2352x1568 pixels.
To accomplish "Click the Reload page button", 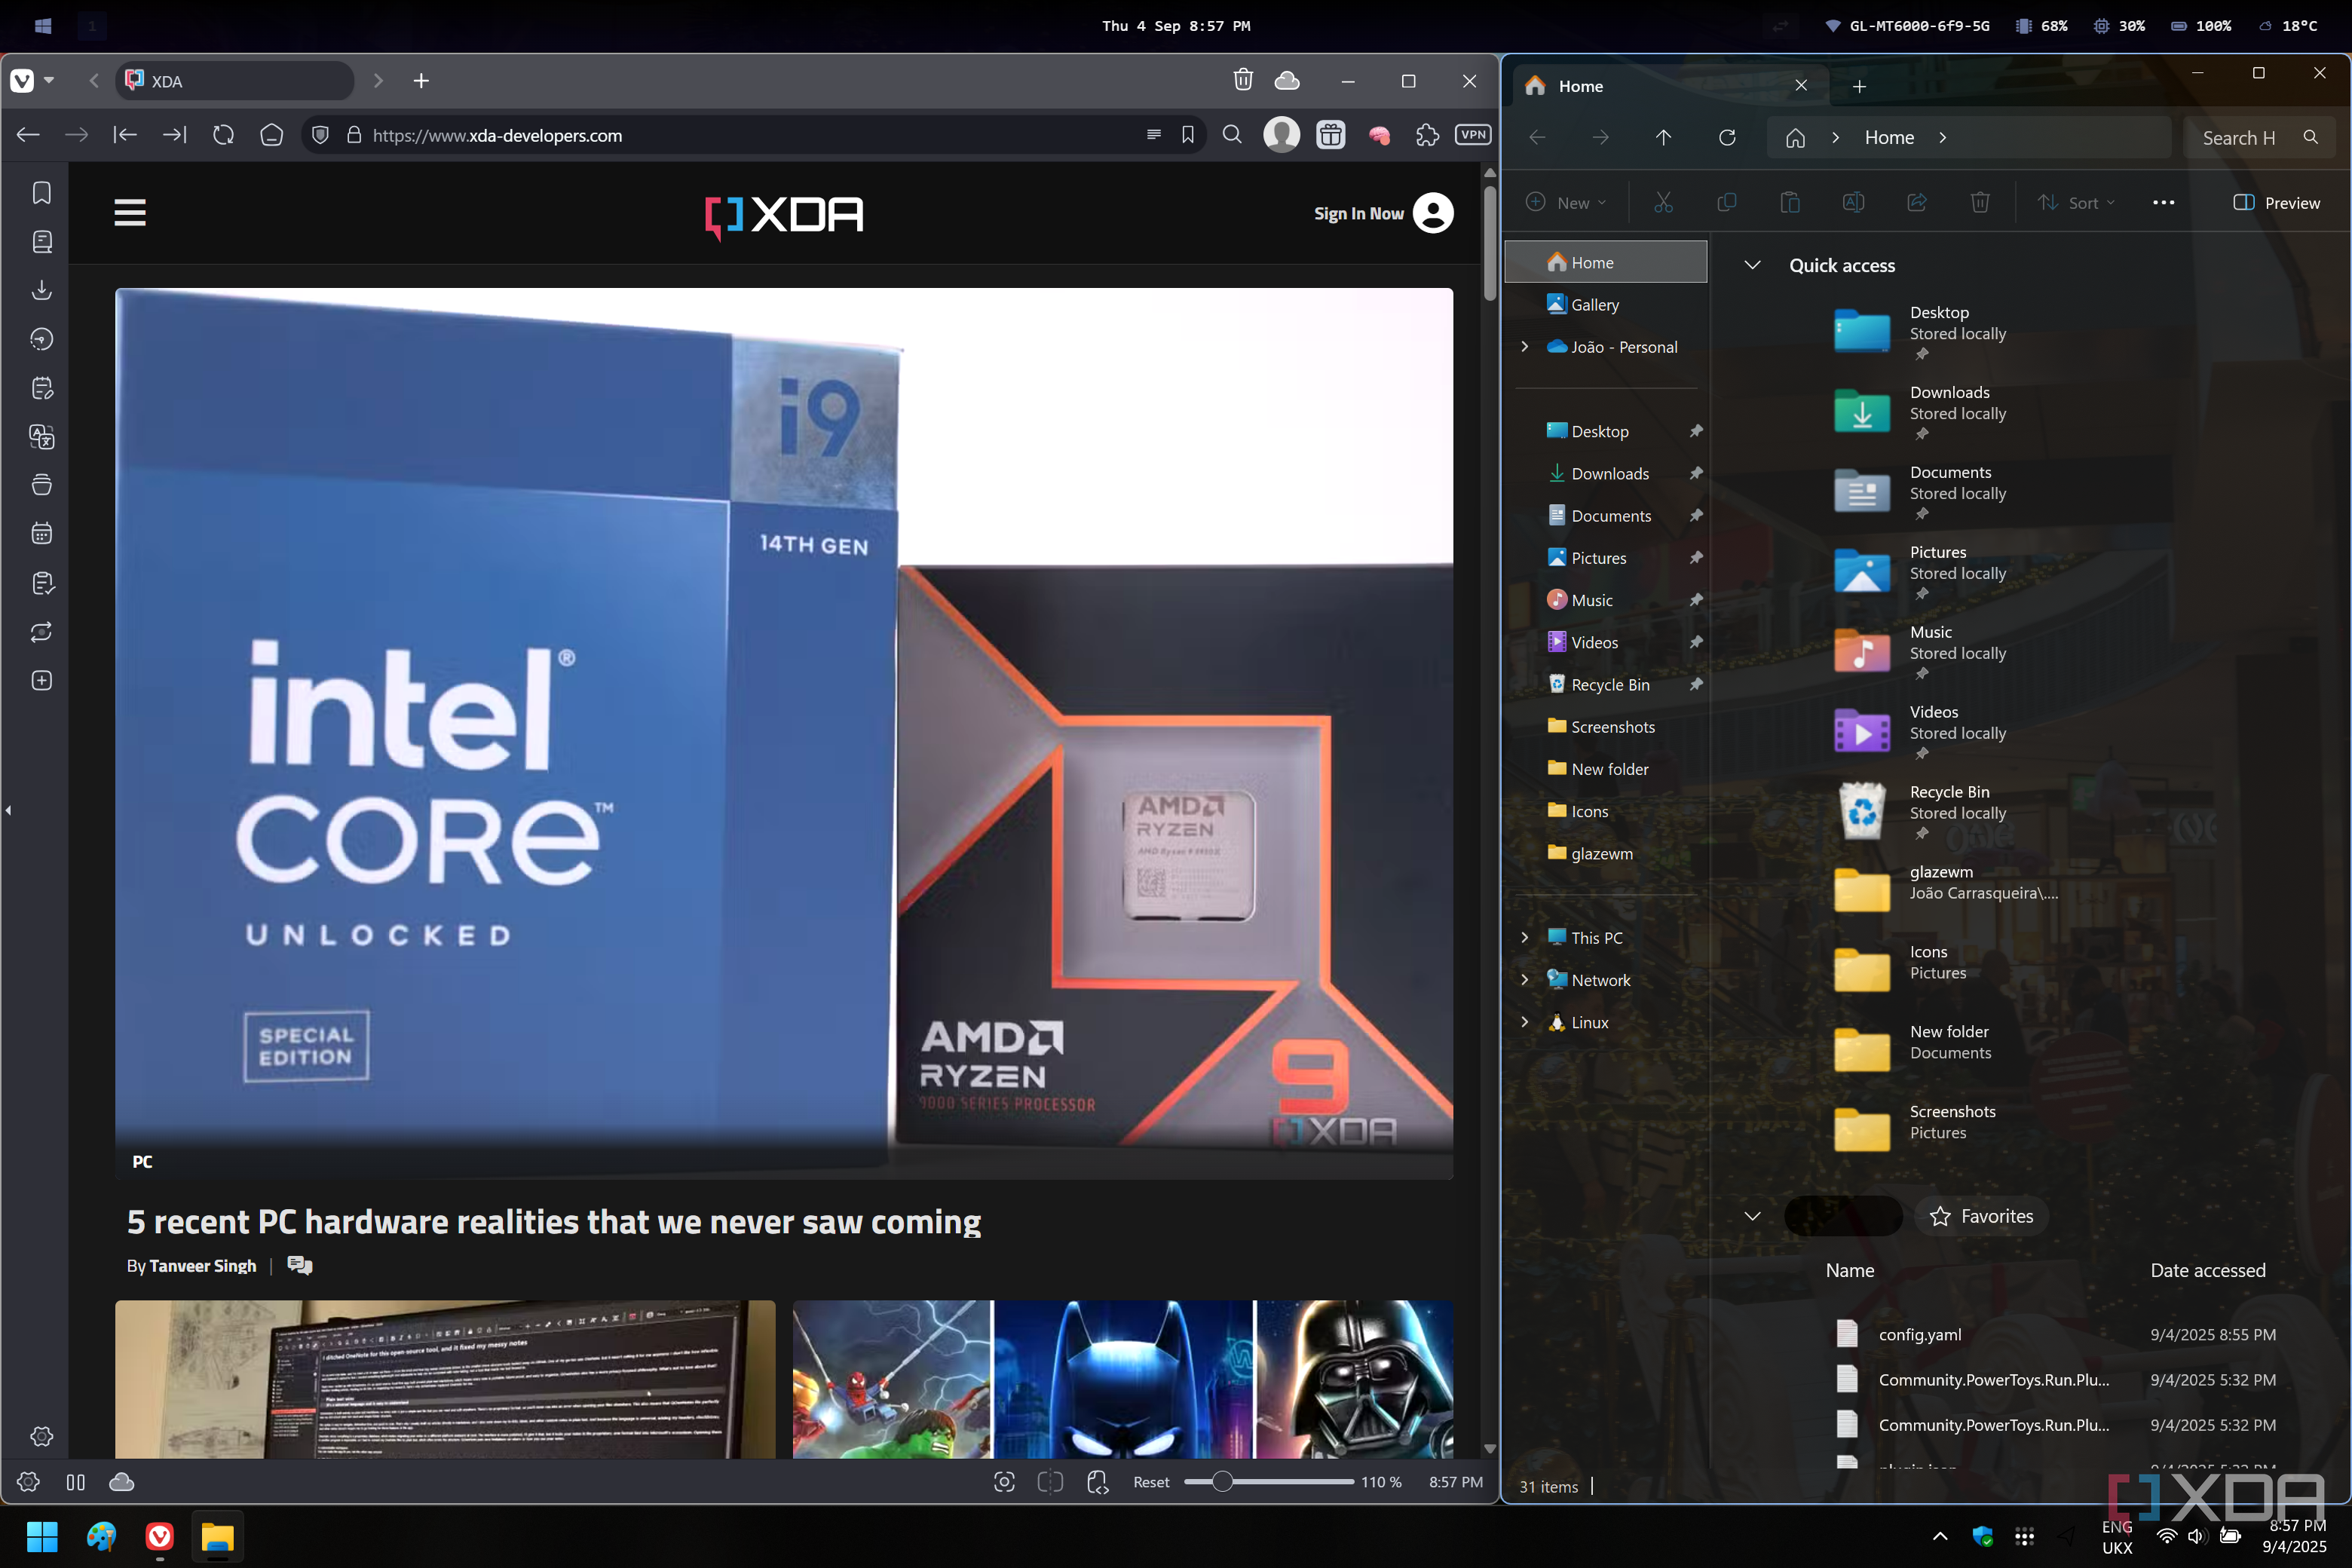I will click(223, 135).
